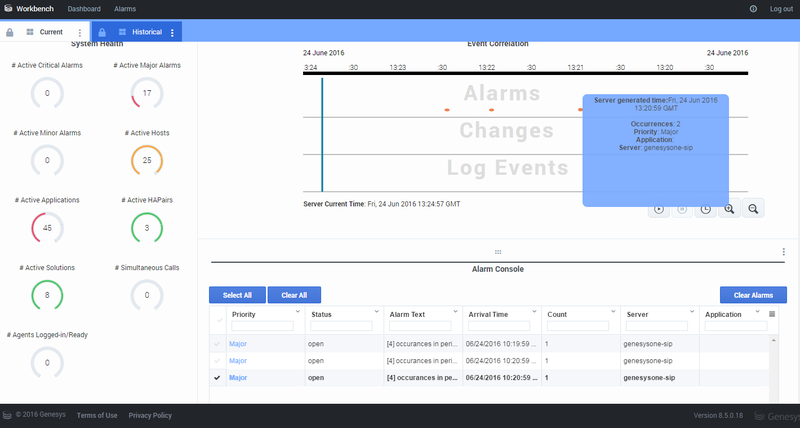The image size is (800, 428).
Task: Click the Clear Alarms button
Action: tap(753, 295)
